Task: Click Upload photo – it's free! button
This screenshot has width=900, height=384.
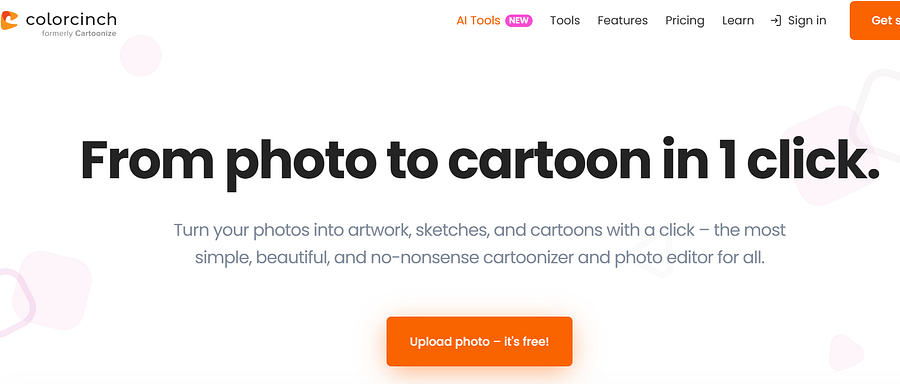Action: coord(479,342)
